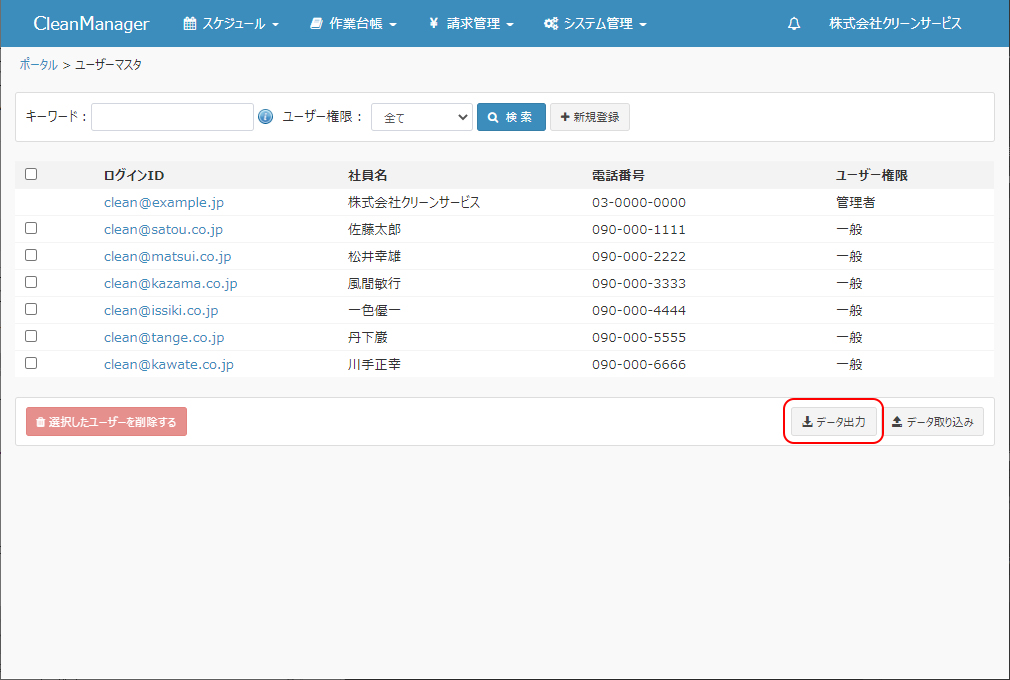This screenshot has height=680, width=1010.
Task: Click データ取り込み import button
Action: click(x=931, y=422)
